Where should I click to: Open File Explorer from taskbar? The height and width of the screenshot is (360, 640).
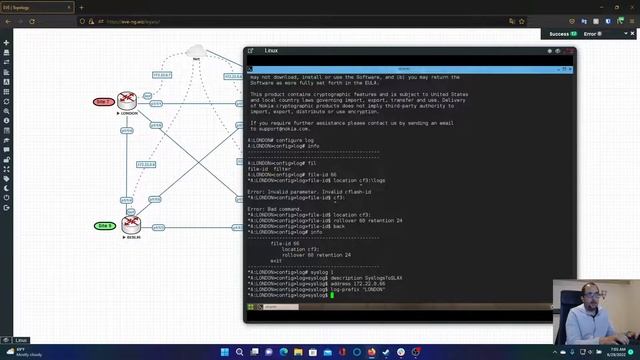[298, 352]
